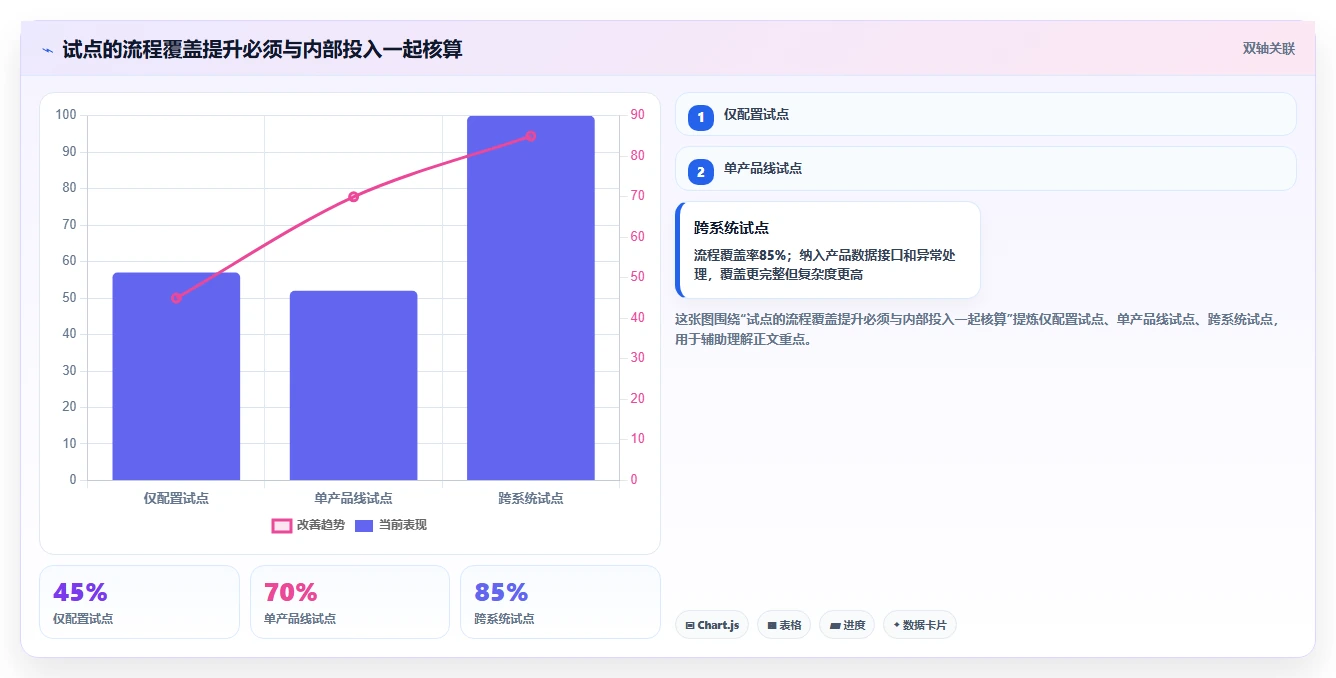Viewport: 1336px width, 678px height.
Task: Click the 表格 tag icon
Action: click(x=772, y=626)
